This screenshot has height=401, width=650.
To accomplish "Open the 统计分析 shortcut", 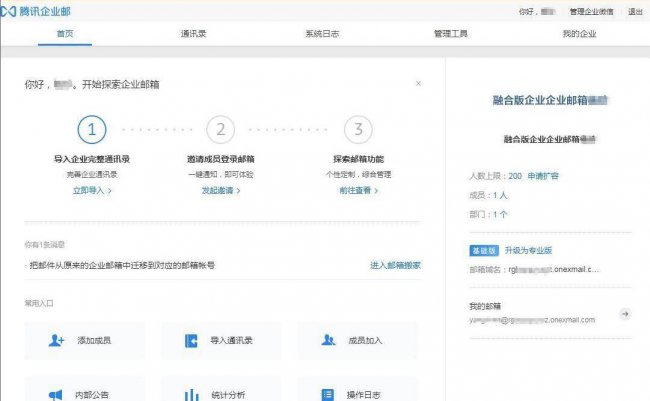I will point(221,389).
